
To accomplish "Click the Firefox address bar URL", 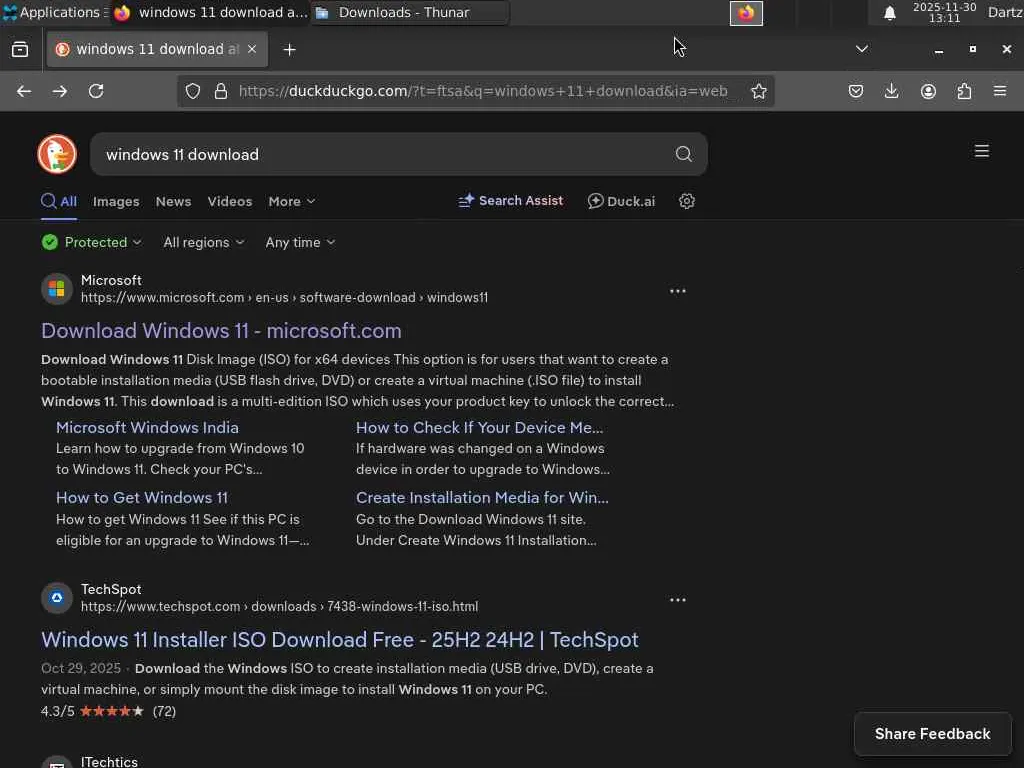I will point(483,91).
